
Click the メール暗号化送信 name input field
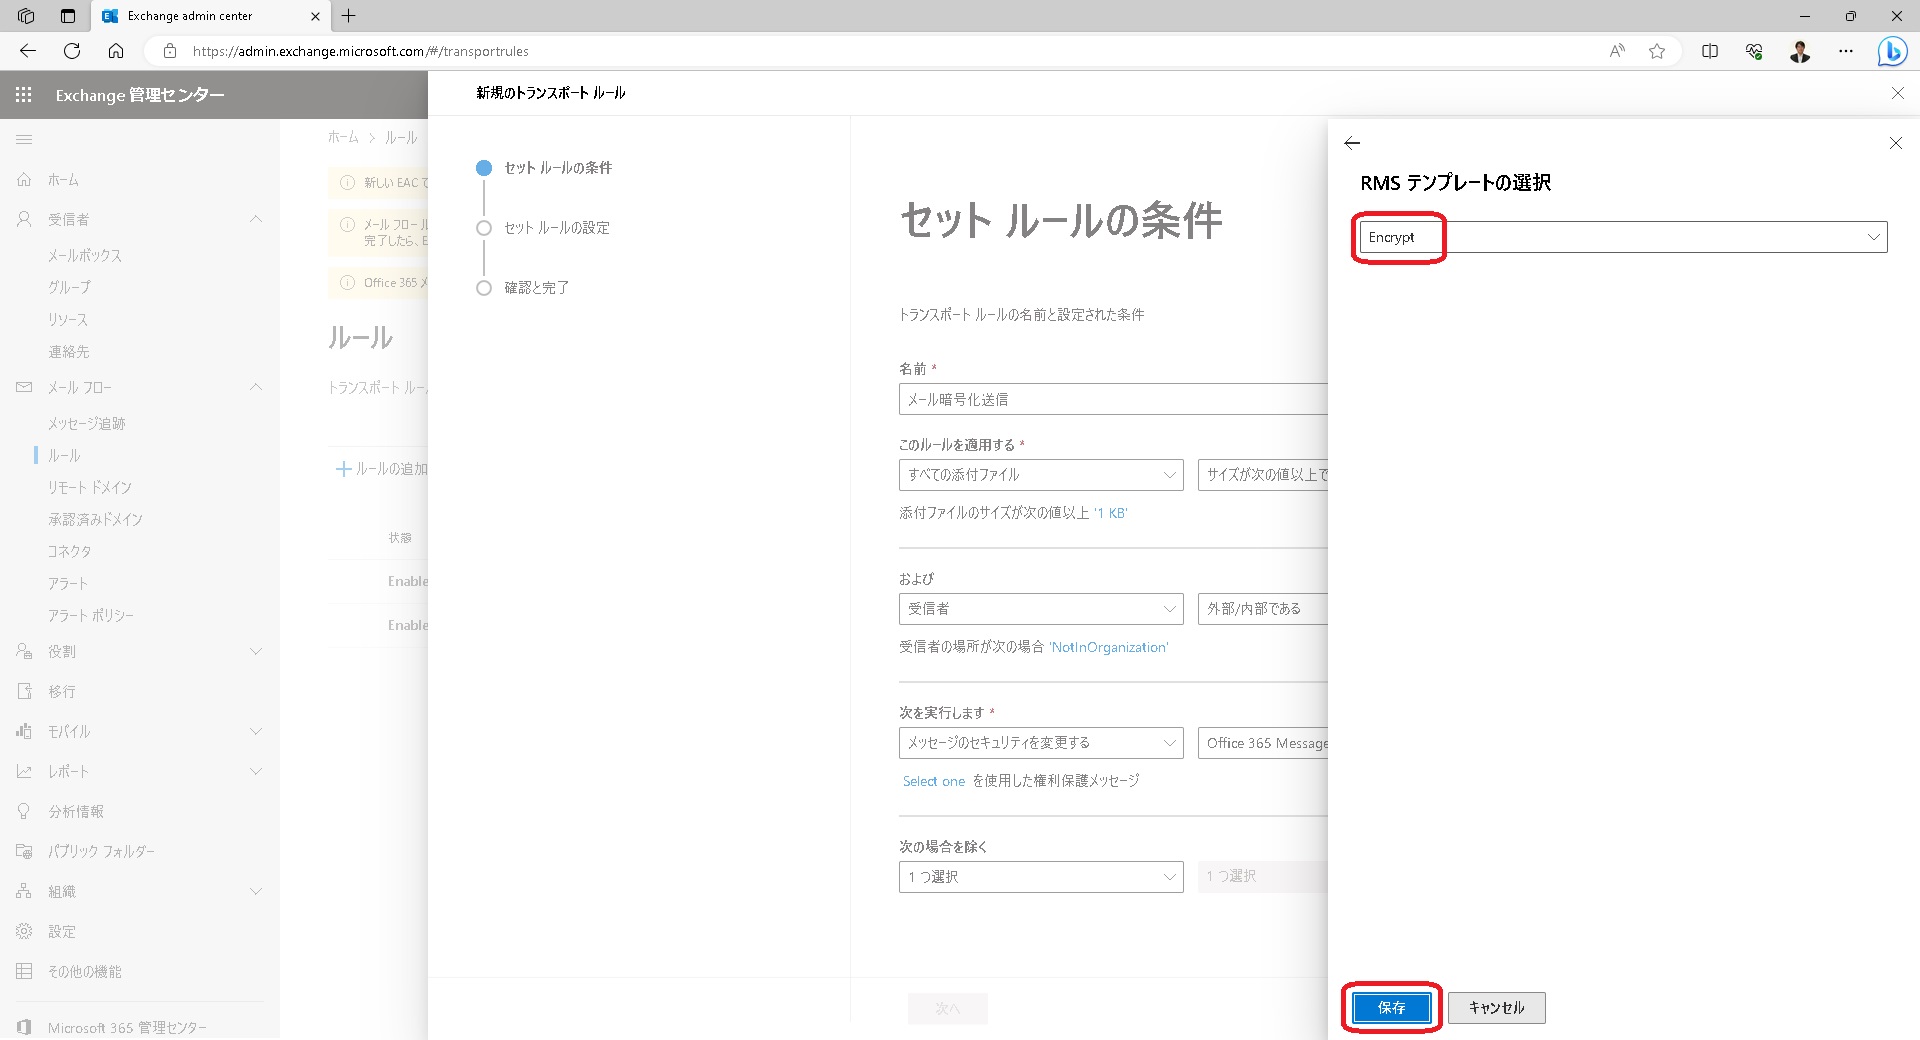point(1040,399)
